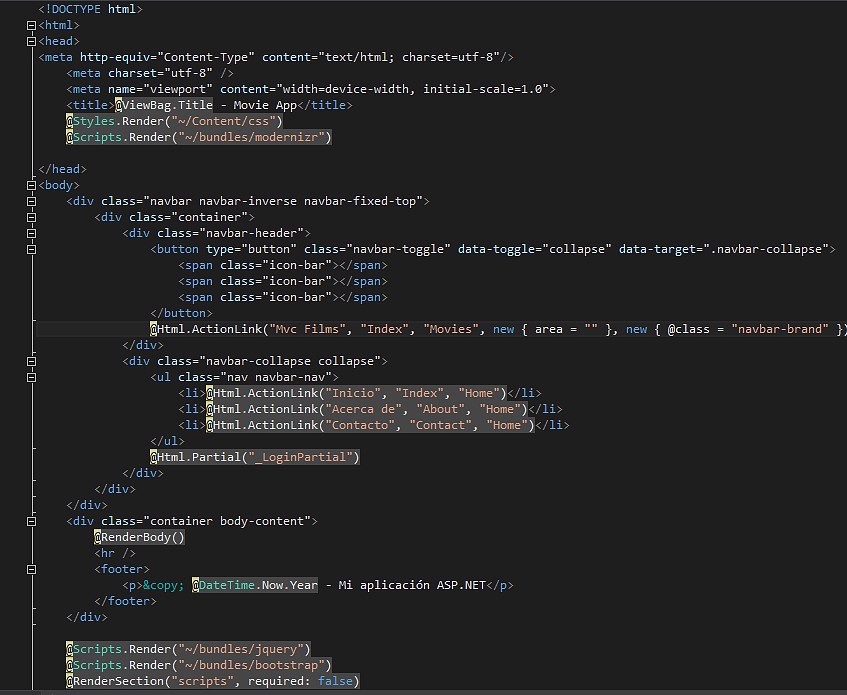The image size is (847, 695).
Task: Collapse the ul nav navbar-nav list
Action: pos(31,377)
